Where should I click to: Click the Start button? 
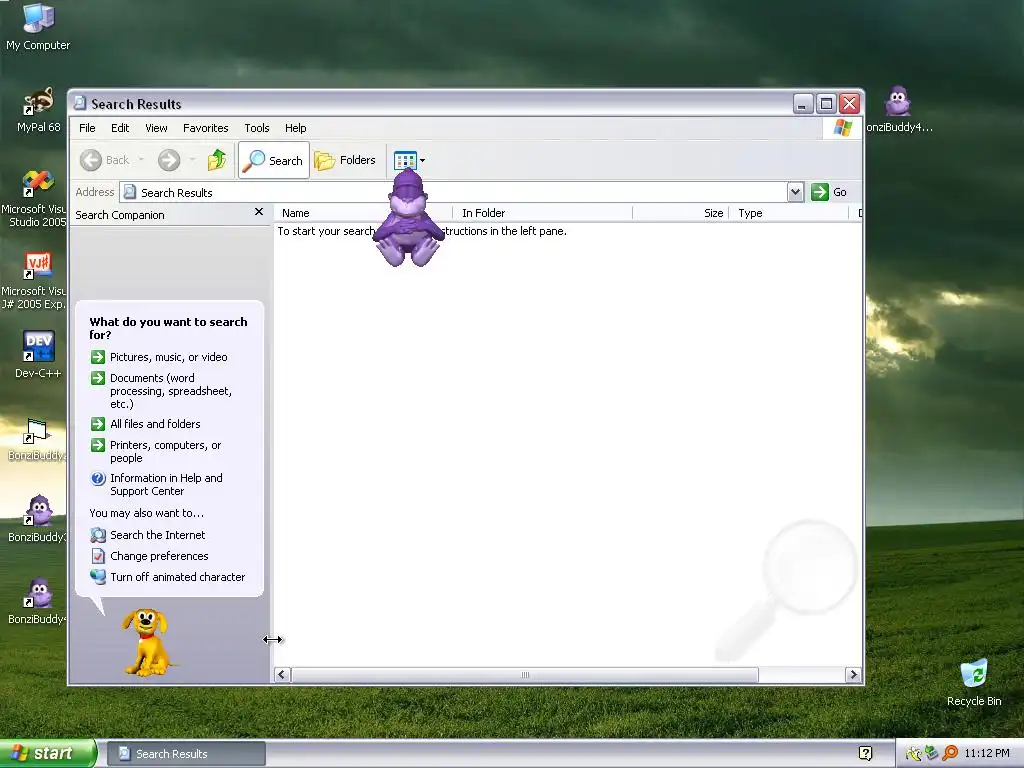[x=47, y=753]
